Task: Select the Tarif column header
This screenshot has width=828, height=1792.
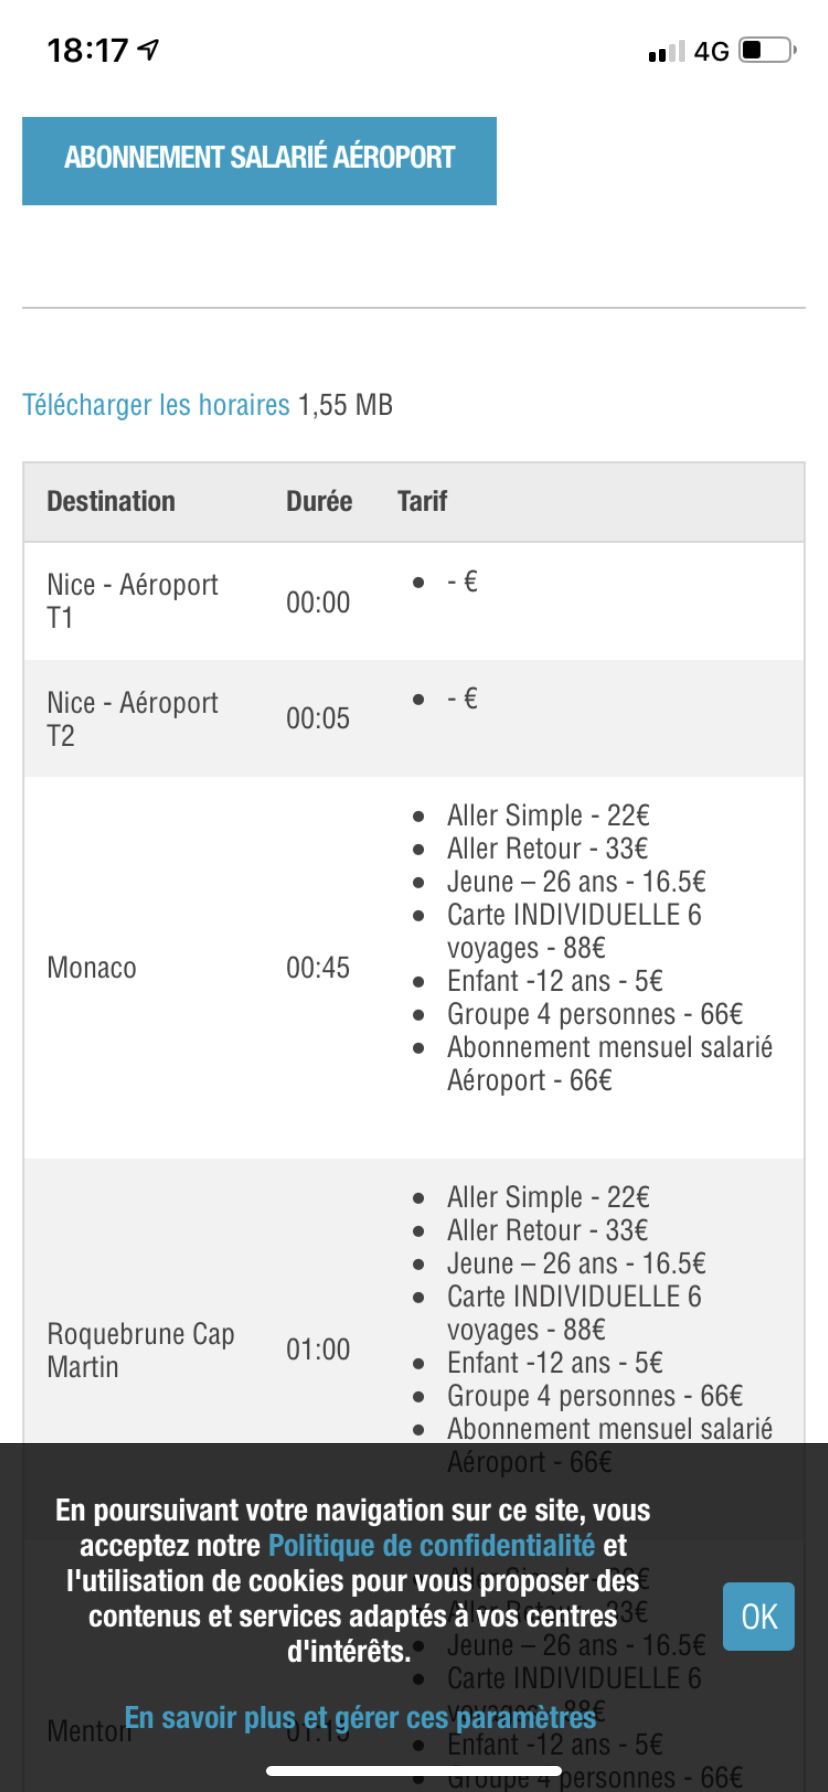Action: pos(422,501)
